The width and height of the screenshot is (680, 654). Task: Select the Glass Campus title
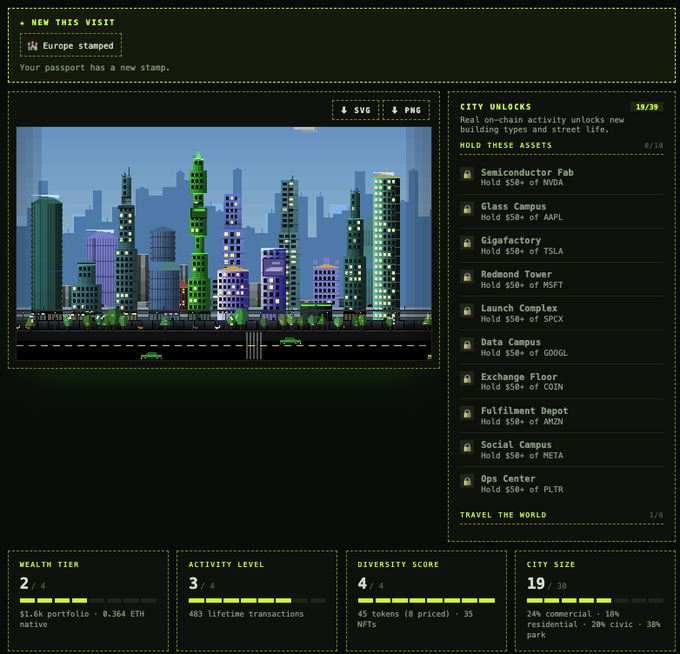coord(513,206)
